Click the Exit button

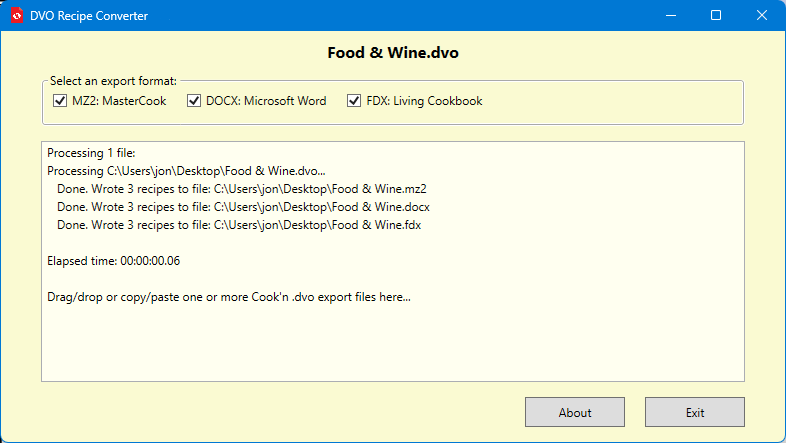point(695,412)
